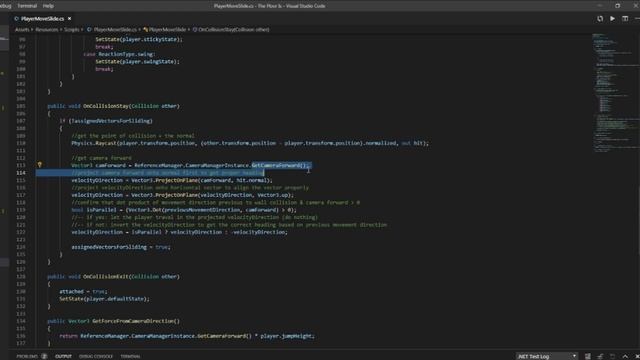Switch to the OUTPUT panel tab
Image resolution: width=640 pixels, height=360 pixels.
click(63, 356)
